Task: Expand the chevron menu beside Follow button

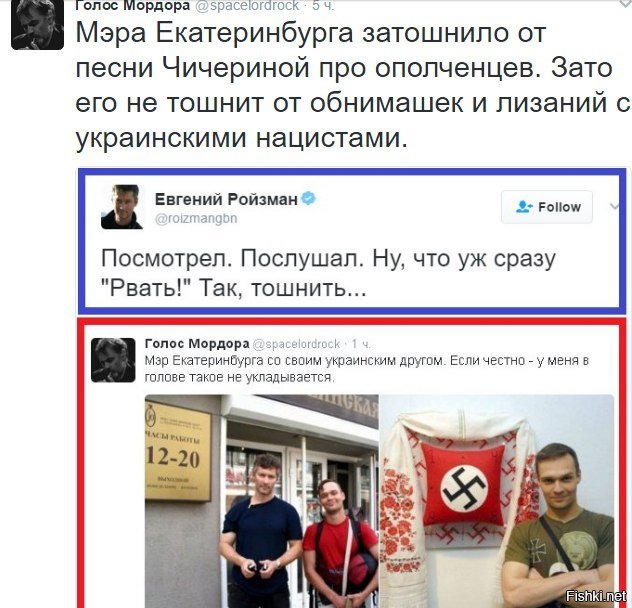Action: [615, 207]
